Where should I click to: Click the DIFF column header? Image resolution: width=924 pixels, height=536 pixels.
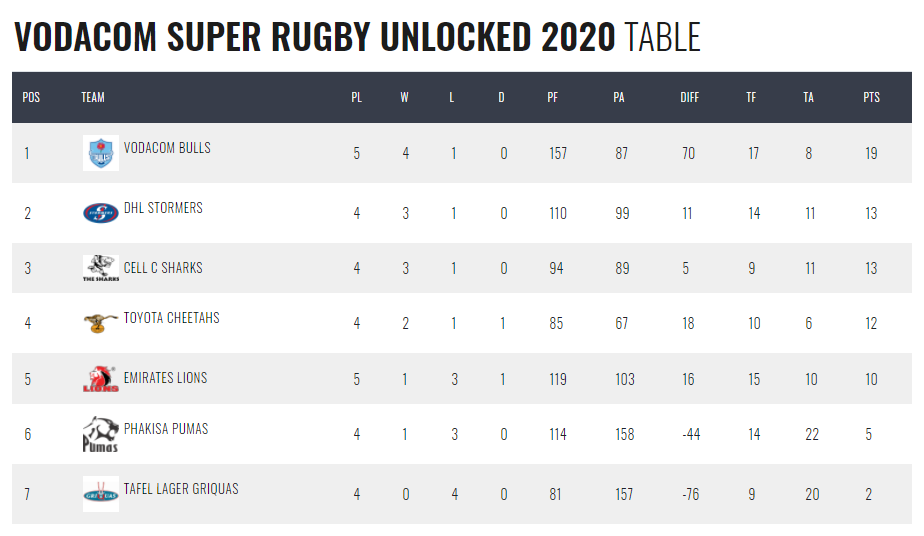coord(689,97)
